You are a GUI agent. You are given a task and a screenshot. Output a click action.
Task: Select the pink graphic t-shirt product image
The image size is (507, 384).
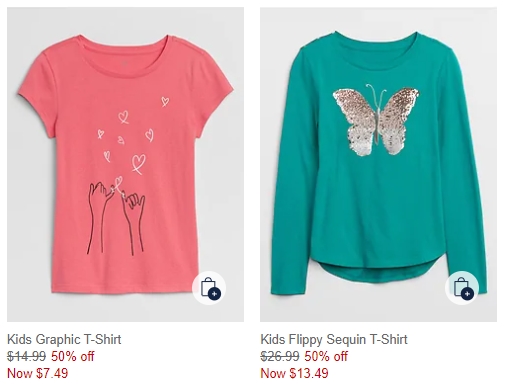point(125,164)
